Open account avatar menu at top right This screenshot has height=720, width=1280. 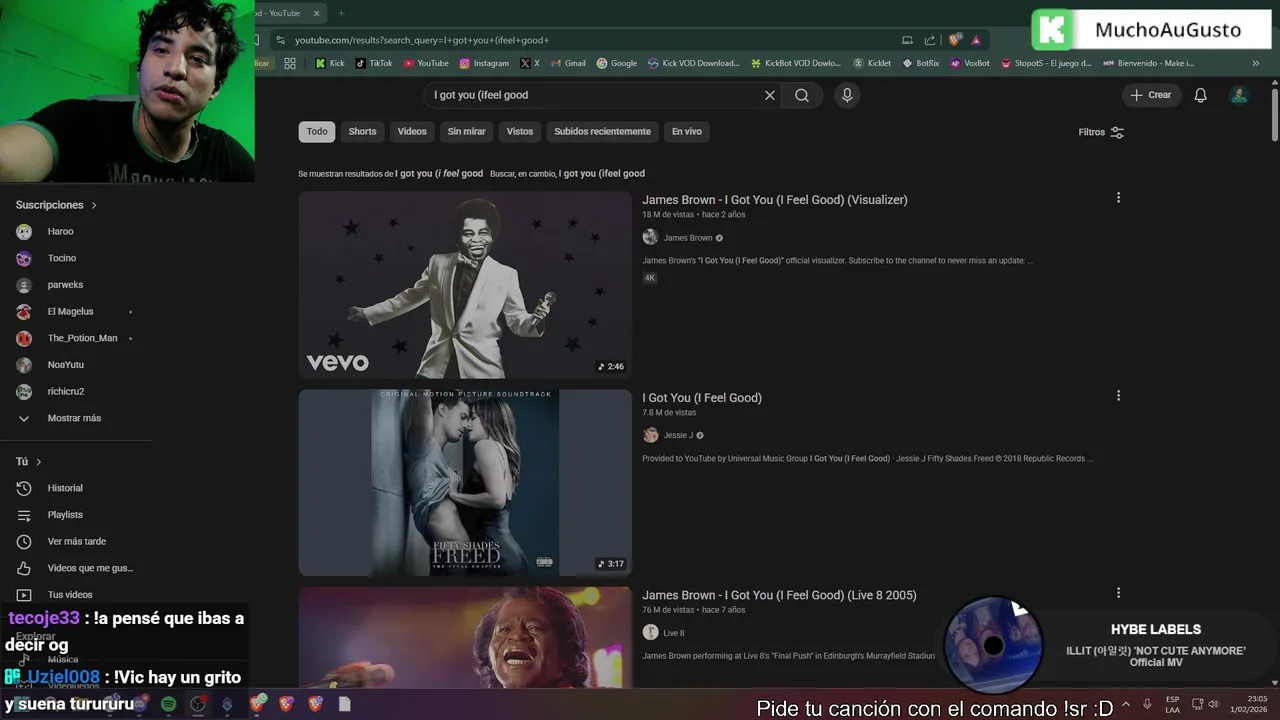coord(1239,95)
